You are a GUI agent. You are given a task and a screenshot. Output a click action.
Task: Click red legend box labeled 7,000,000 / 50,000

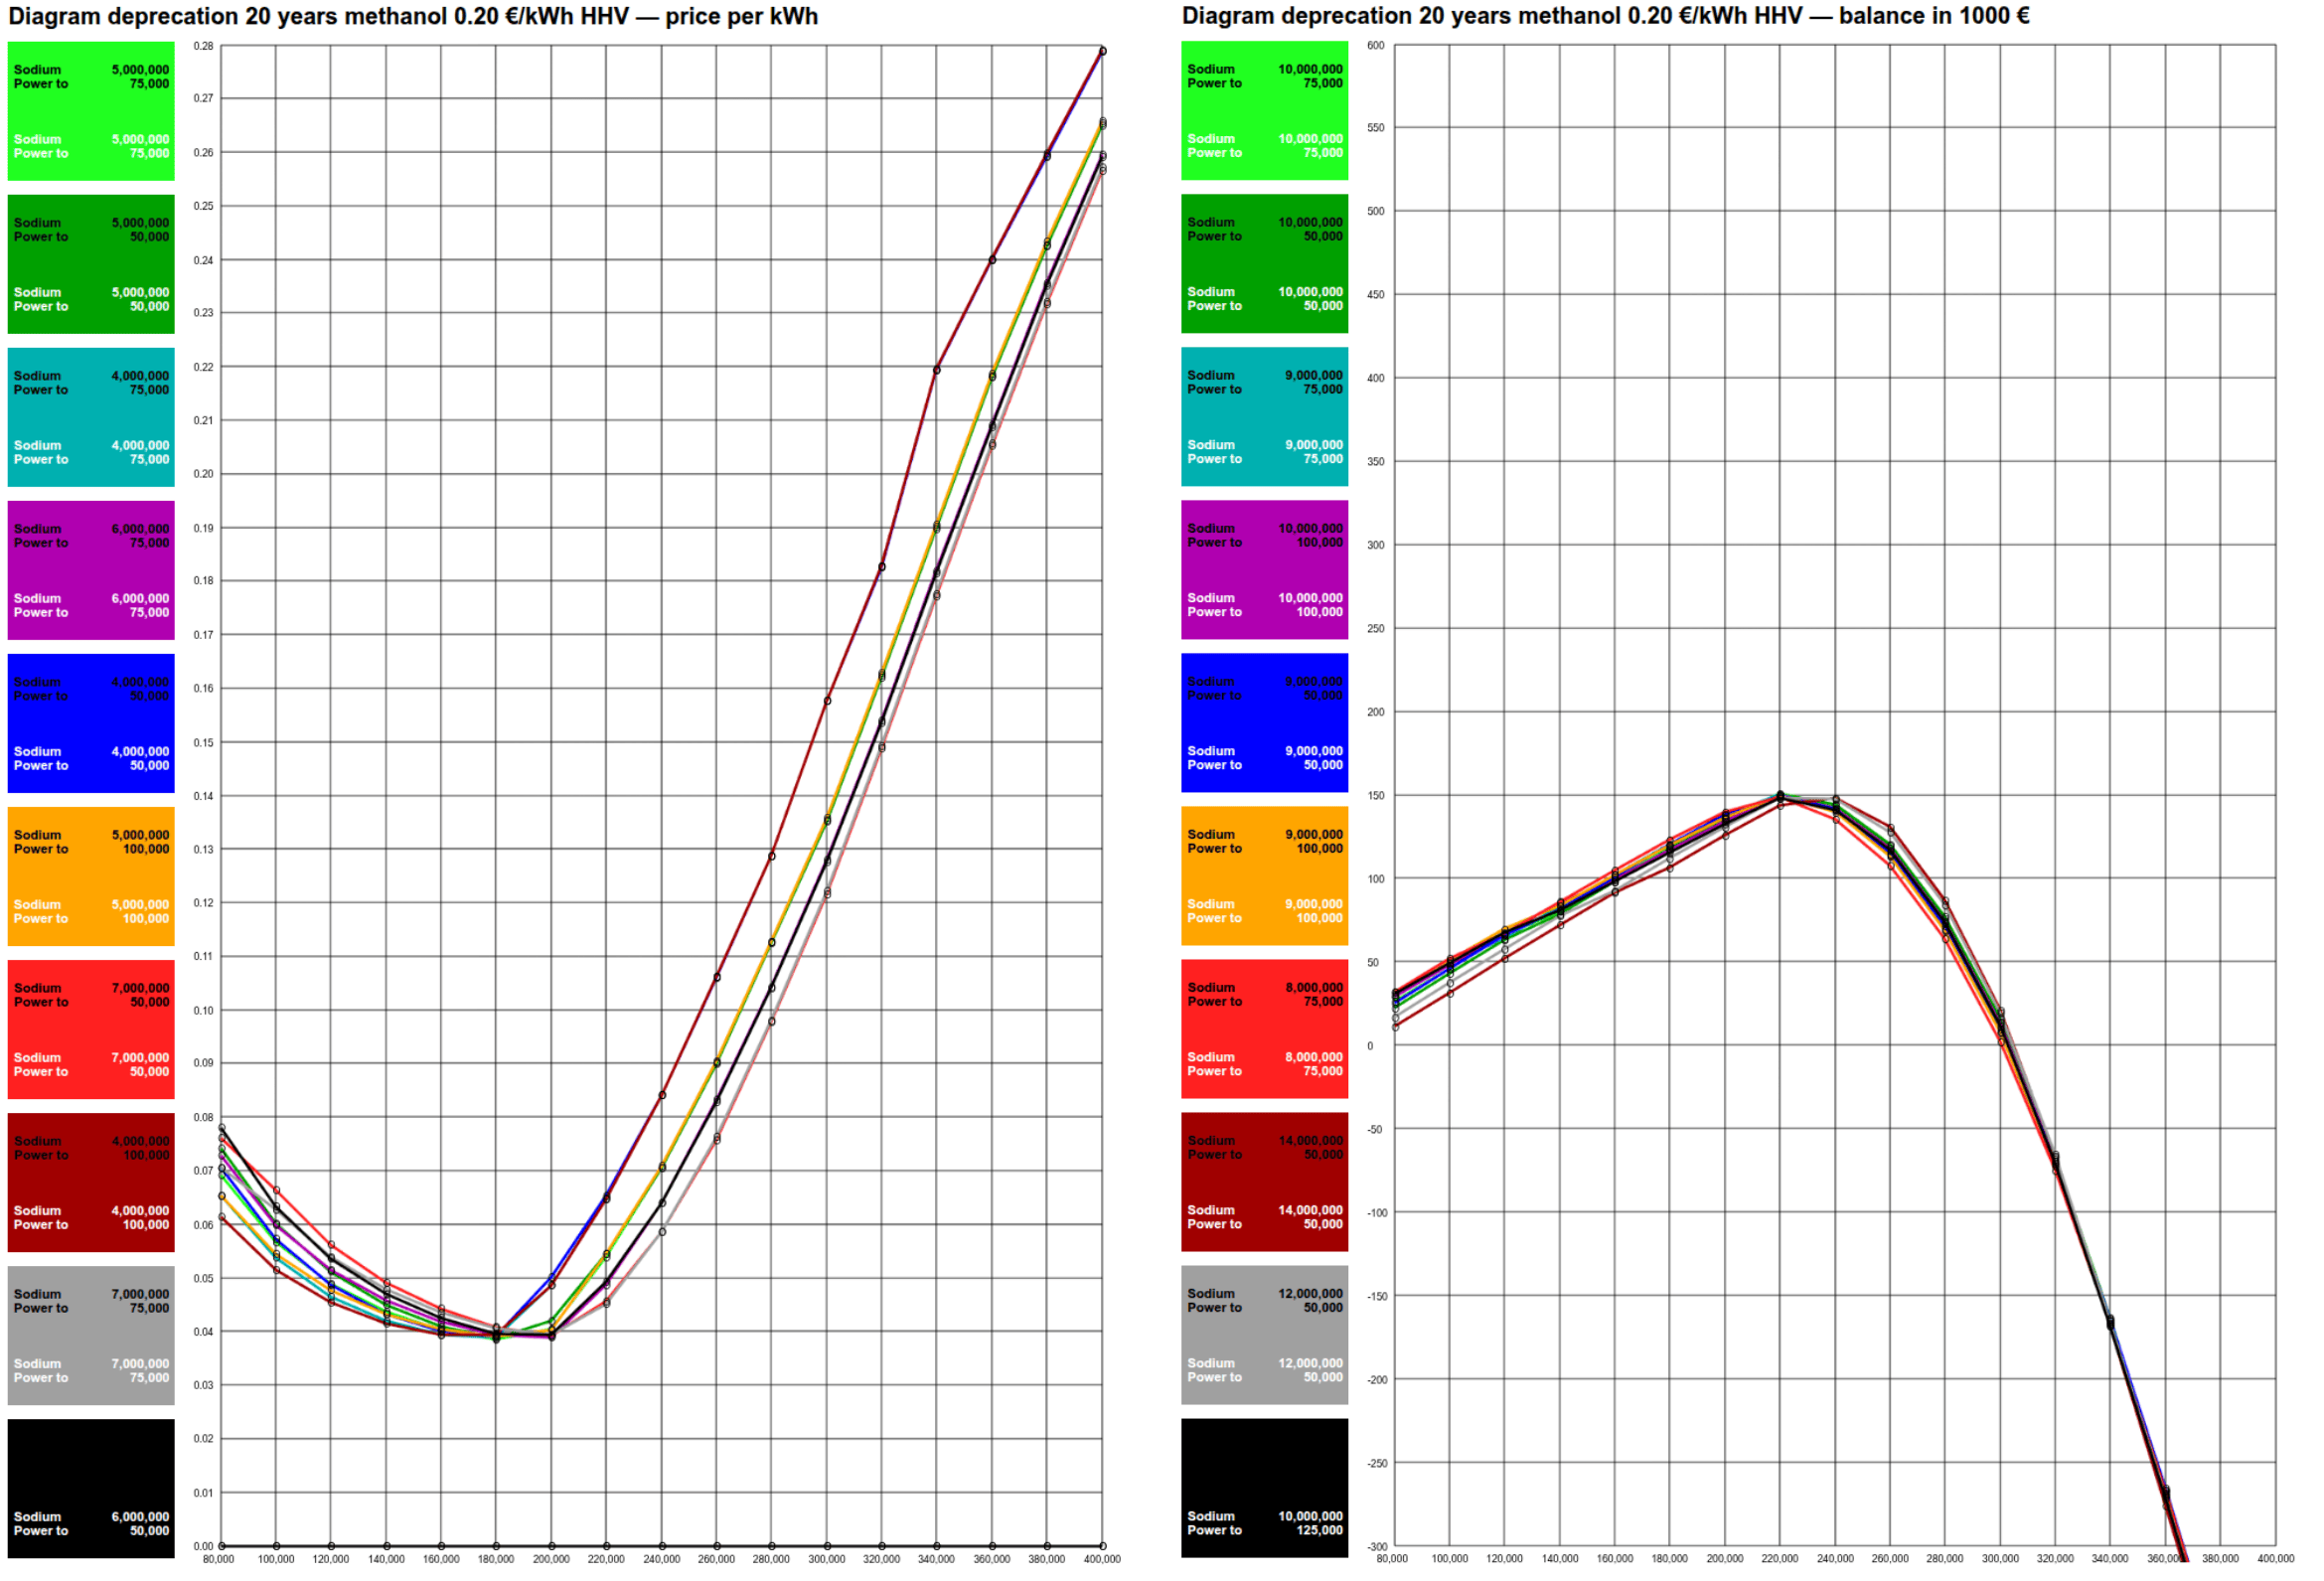[x=91, y=1029]
